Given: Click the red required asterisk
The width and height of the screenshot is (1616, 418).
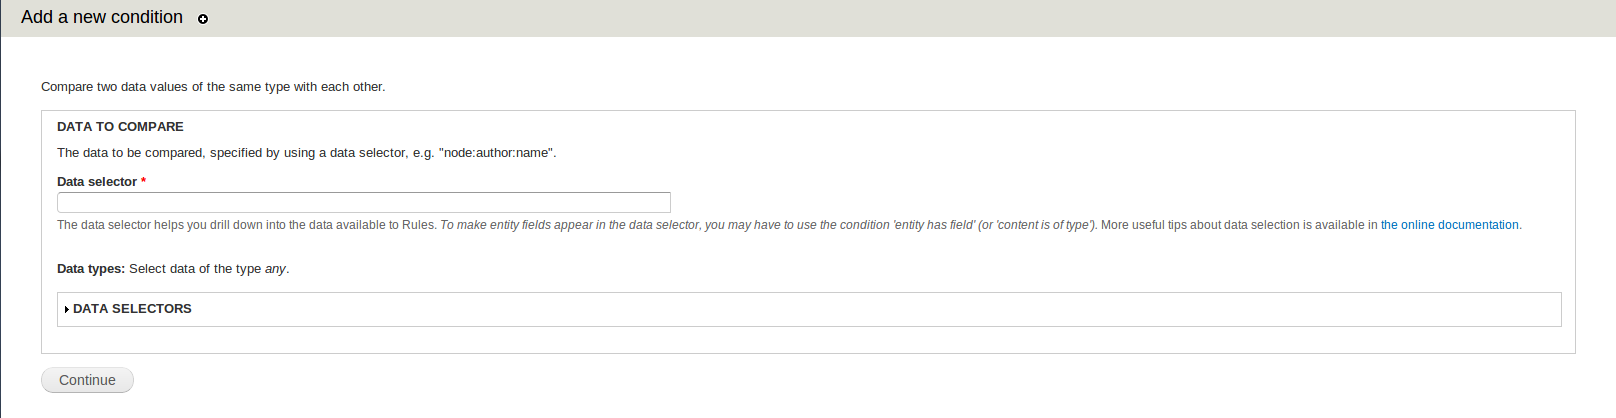Looking at the screenshot, I should click(x=144, y=182).
